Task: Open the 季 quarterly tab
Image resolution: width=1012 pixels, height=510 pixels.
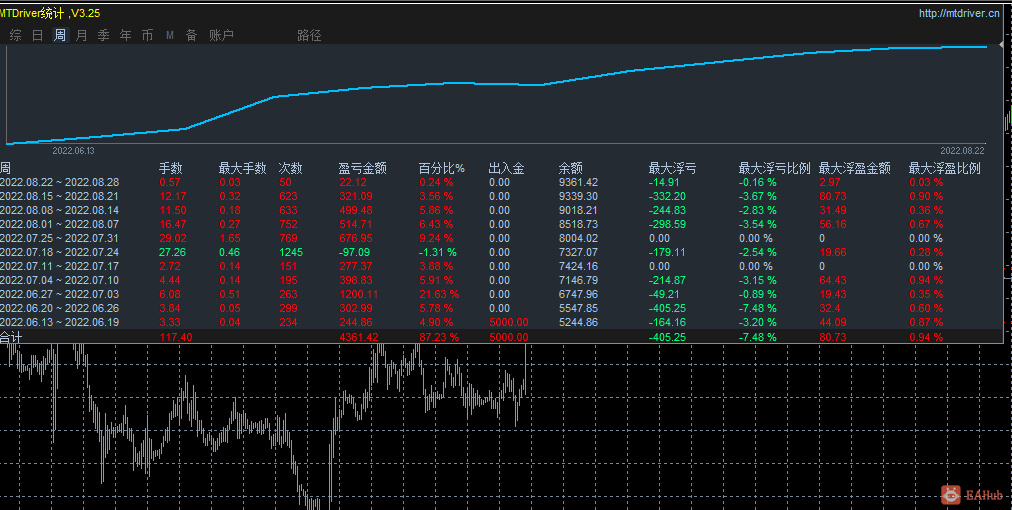Action: (103, 36)
